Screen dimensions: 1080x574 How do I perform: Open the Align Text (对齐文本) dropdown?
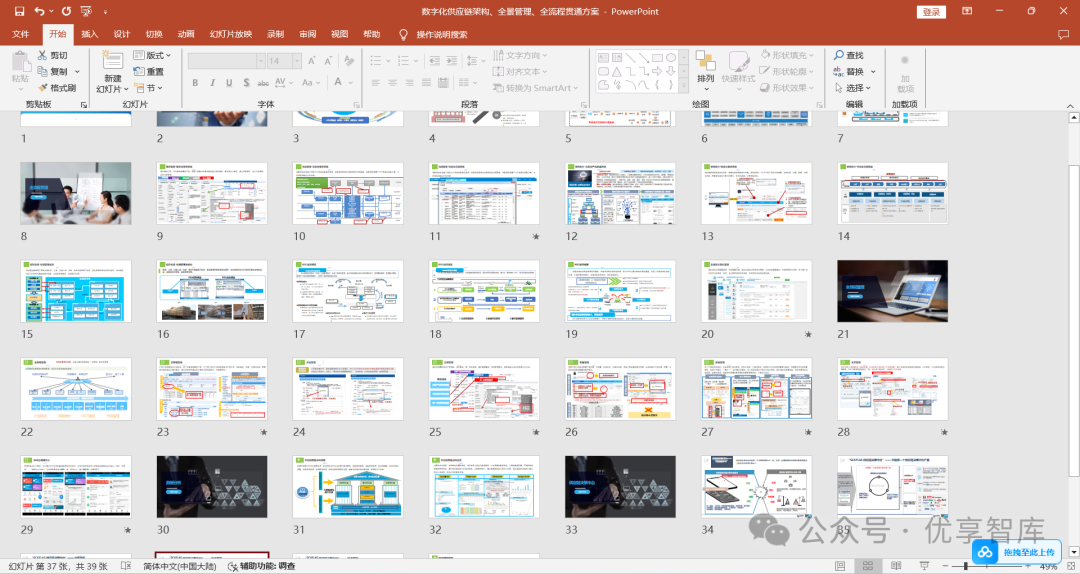pyautogui.click(x=521, y=71)
